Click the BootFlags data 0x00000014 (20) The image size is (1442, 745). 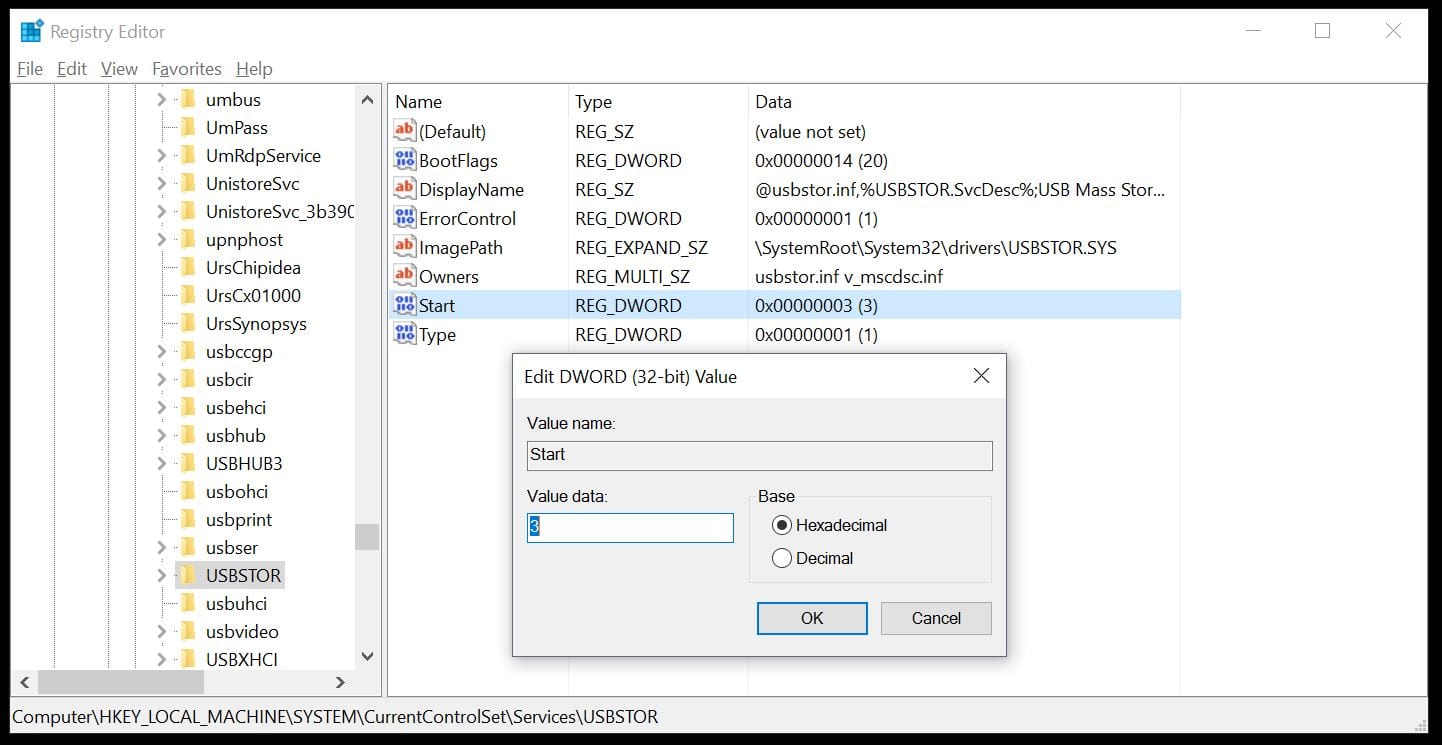(x=822, y=160)
